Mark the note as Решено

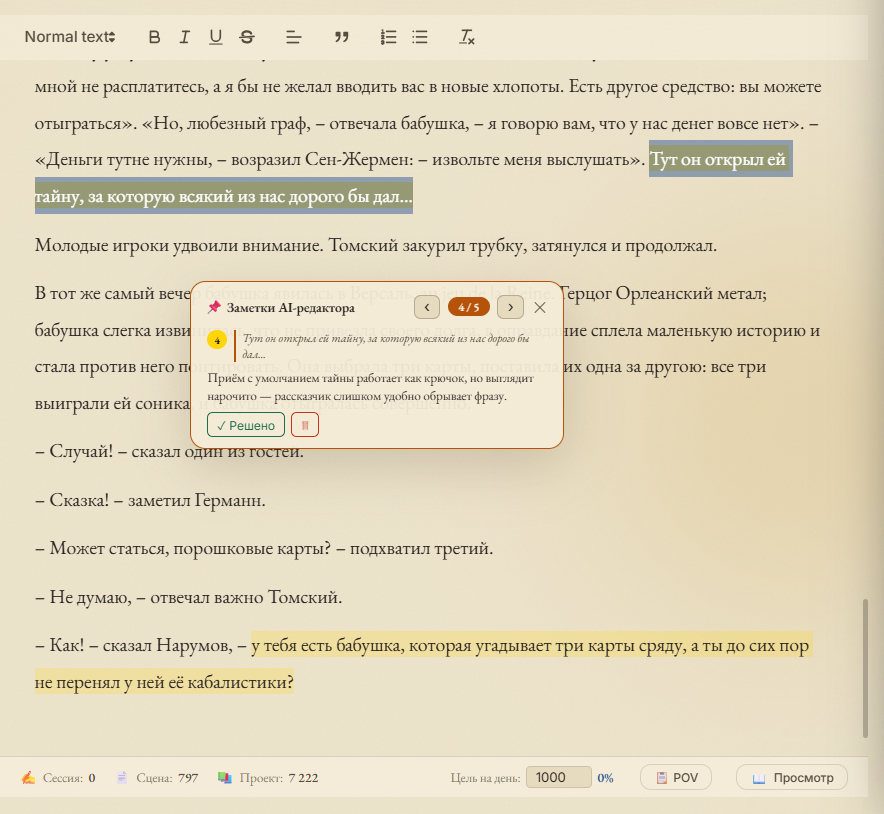246,425
